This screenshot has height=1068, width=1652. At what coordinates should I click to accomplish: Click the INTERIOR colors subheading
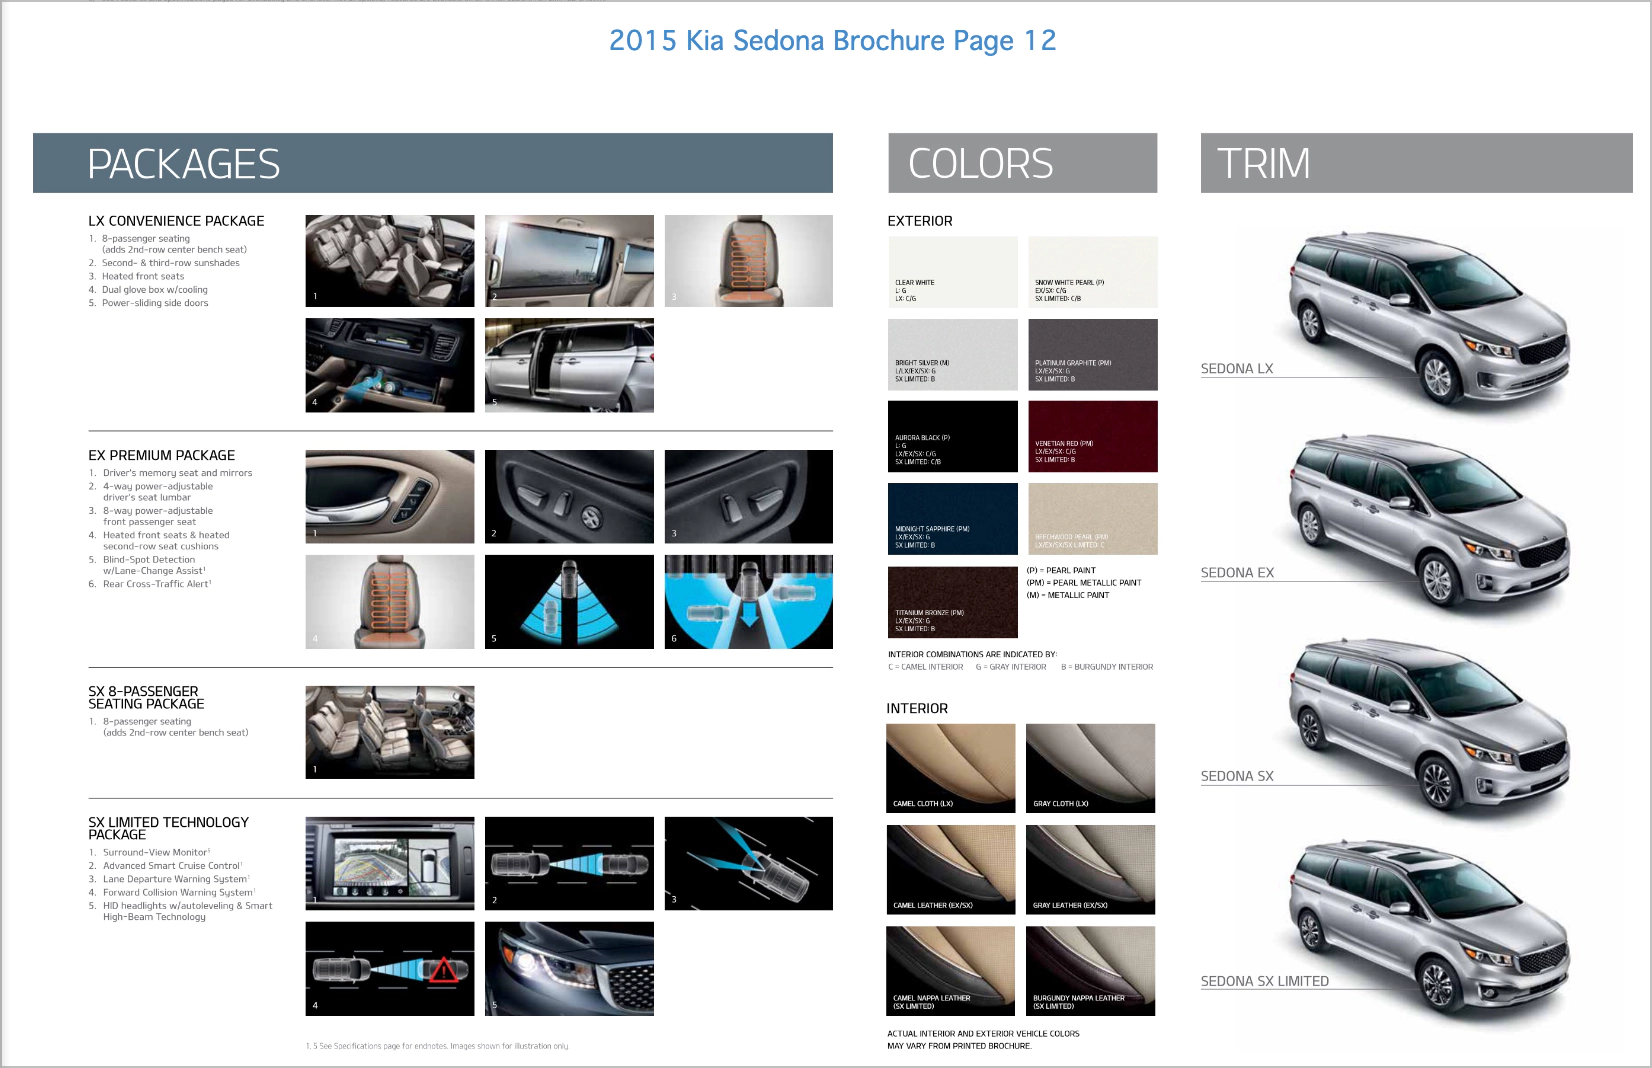pos(917,708)
